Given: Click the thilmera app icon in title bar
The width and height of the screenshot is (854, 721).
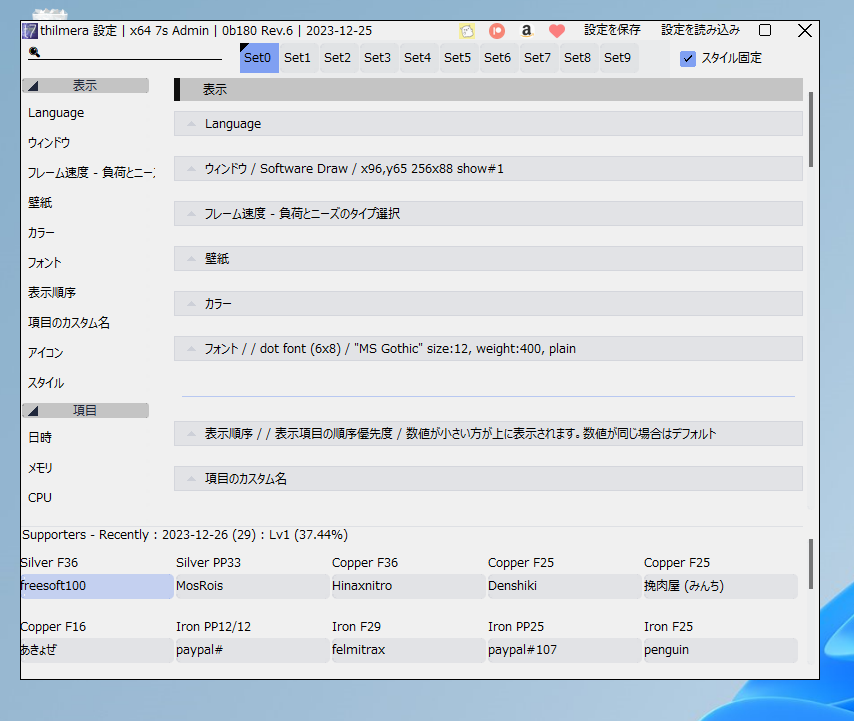Looking at the screenshot, I should point(29,31).
